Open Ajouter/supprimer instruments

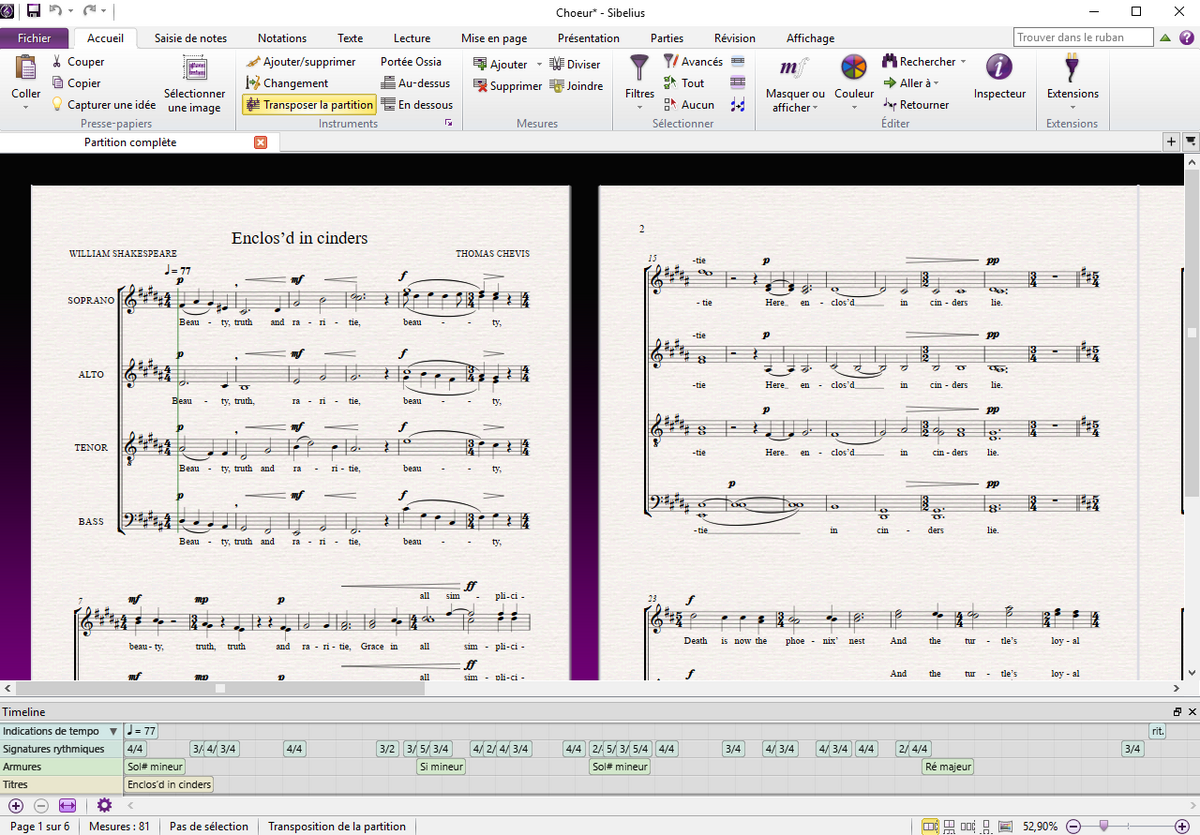pyautogui.click(x=300, y=62)
